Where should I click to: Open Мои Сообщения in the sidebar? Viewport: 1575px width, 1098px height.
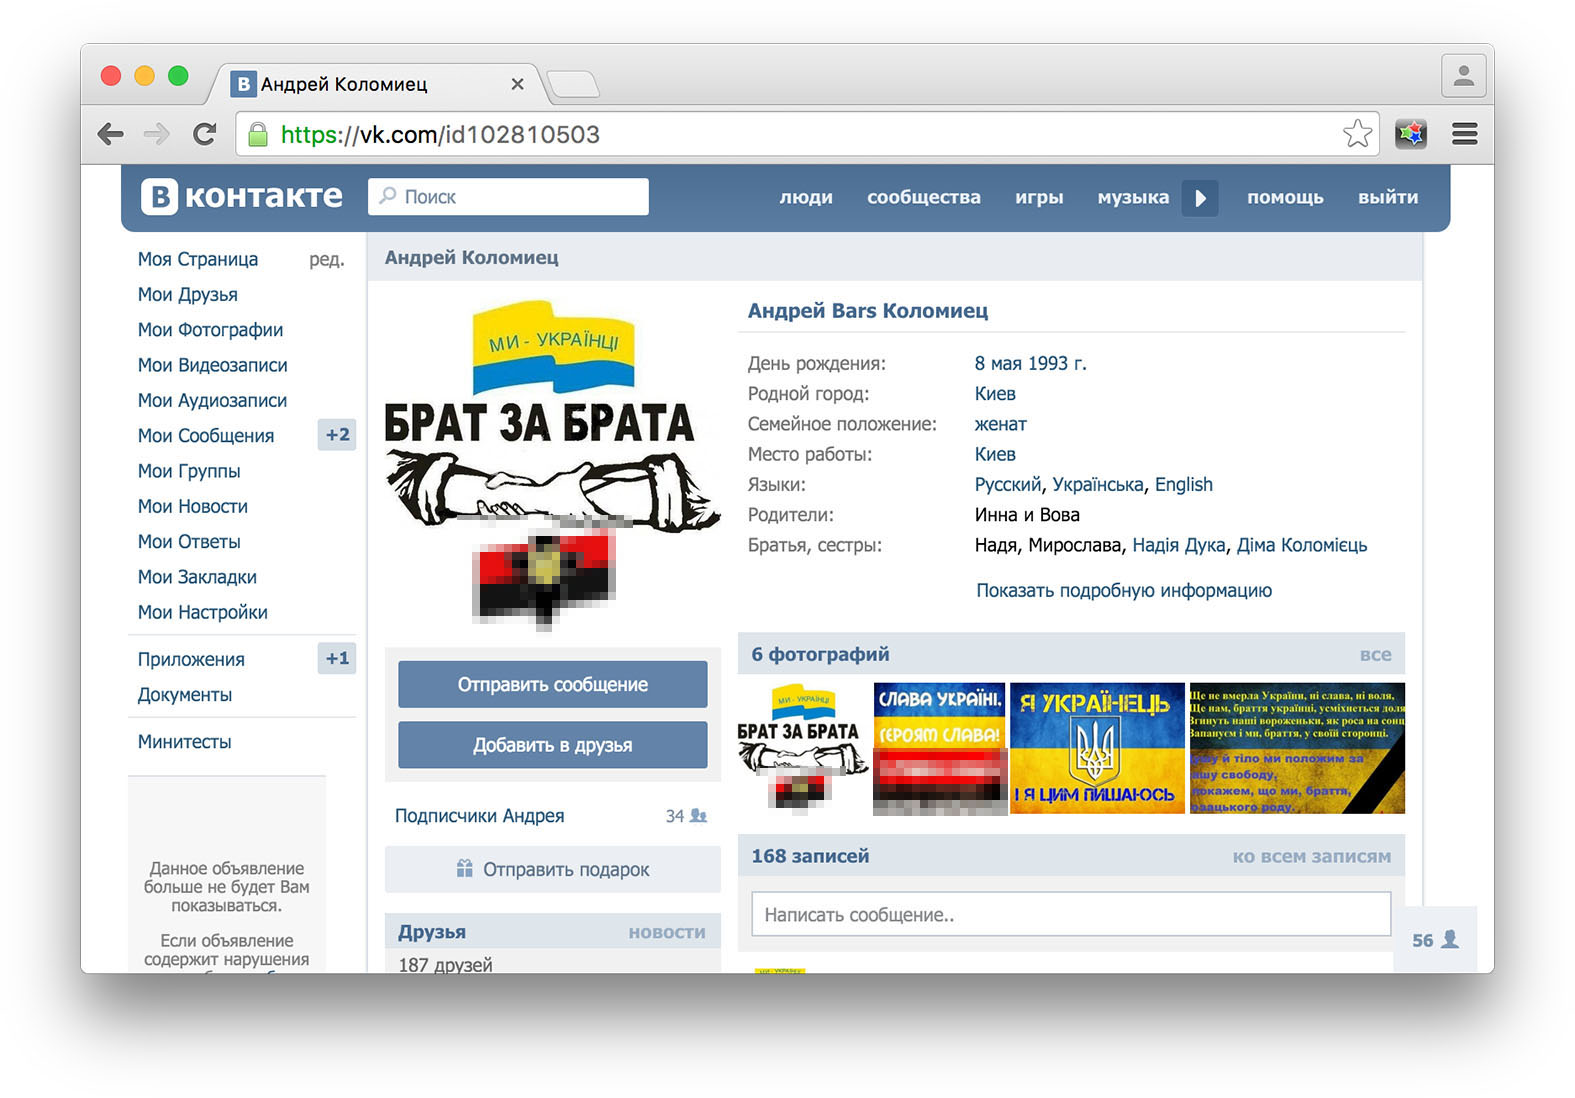[206, 436]
